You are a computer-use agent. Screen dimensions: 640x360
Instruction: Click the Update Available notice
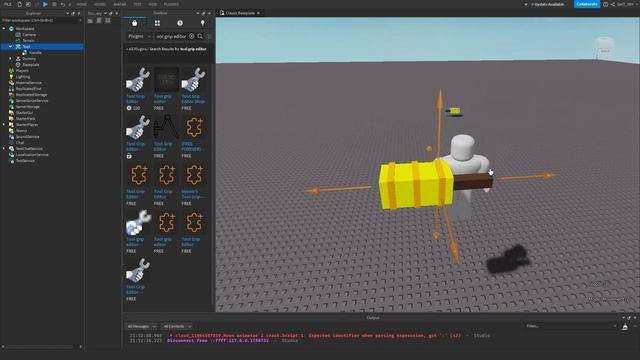point(547,4)
